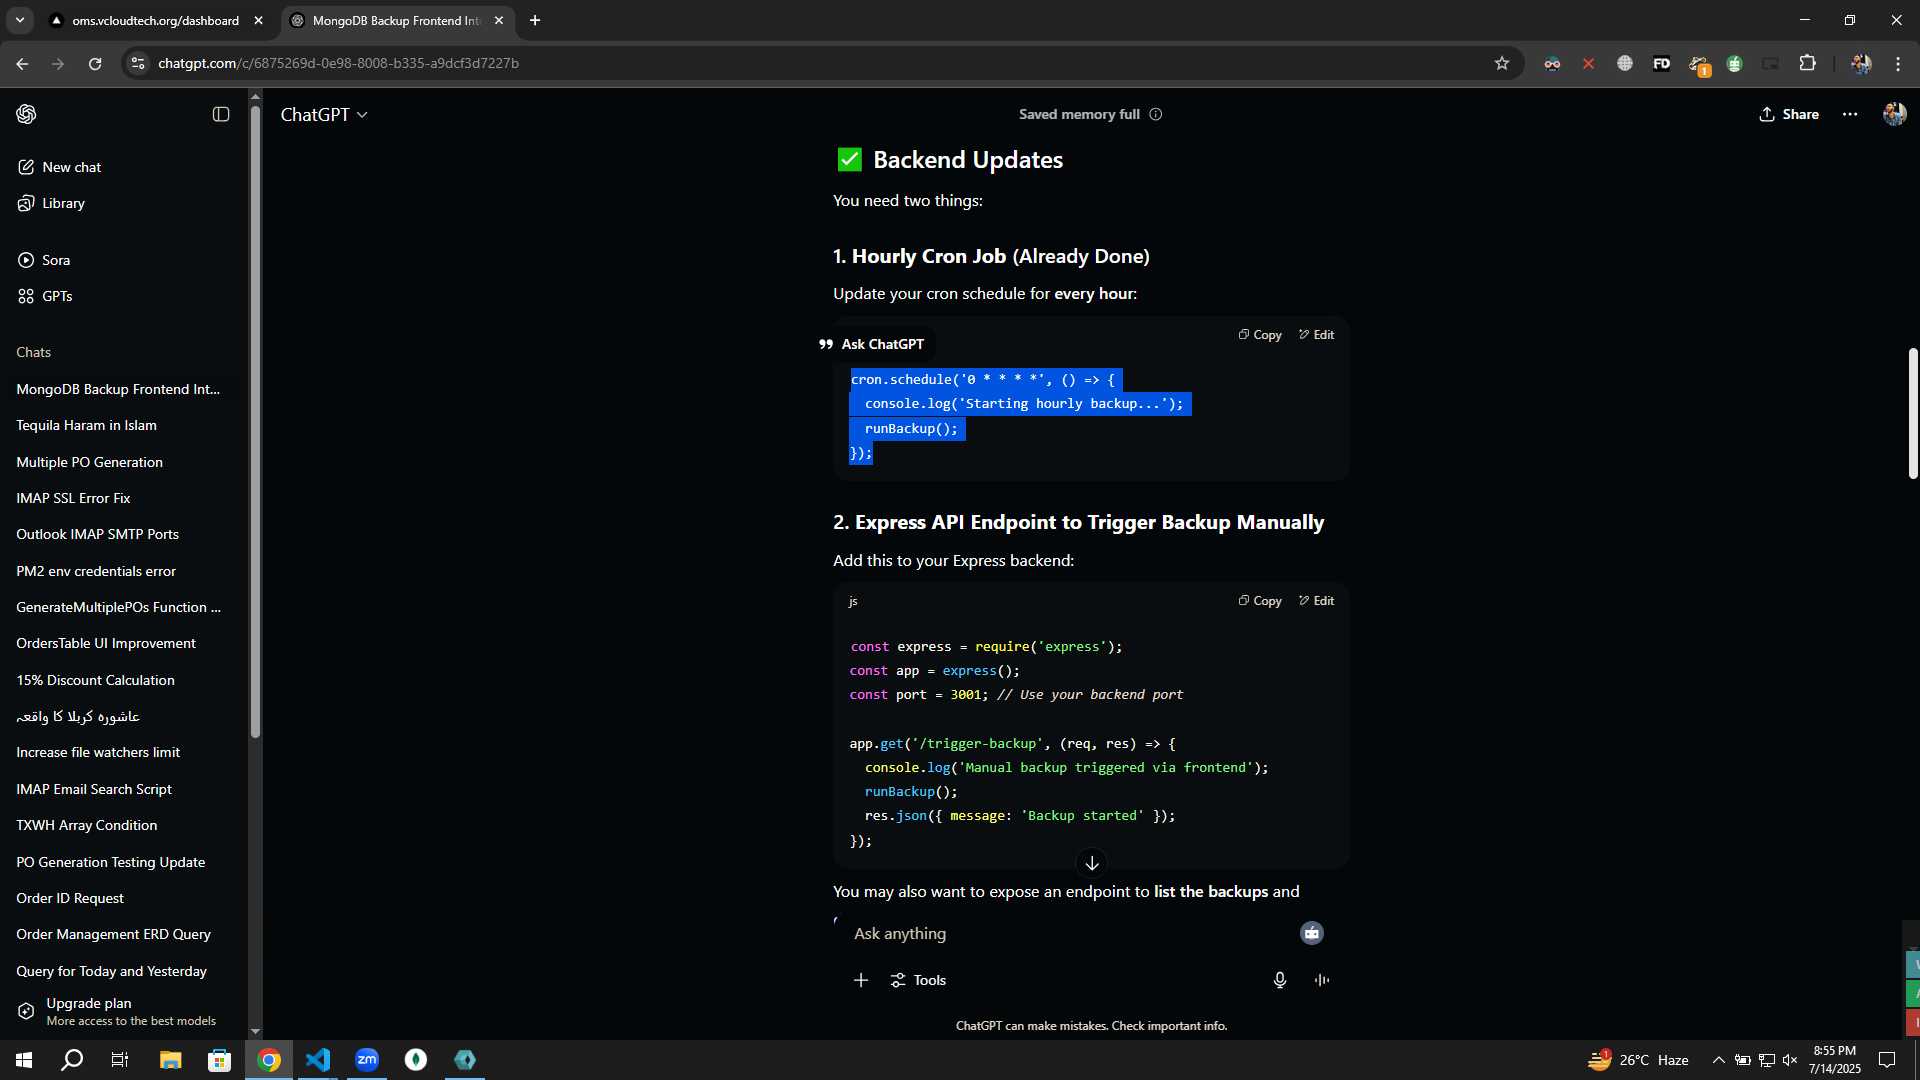Click the Ask ChatGPT quote popup

click(872, 344)
